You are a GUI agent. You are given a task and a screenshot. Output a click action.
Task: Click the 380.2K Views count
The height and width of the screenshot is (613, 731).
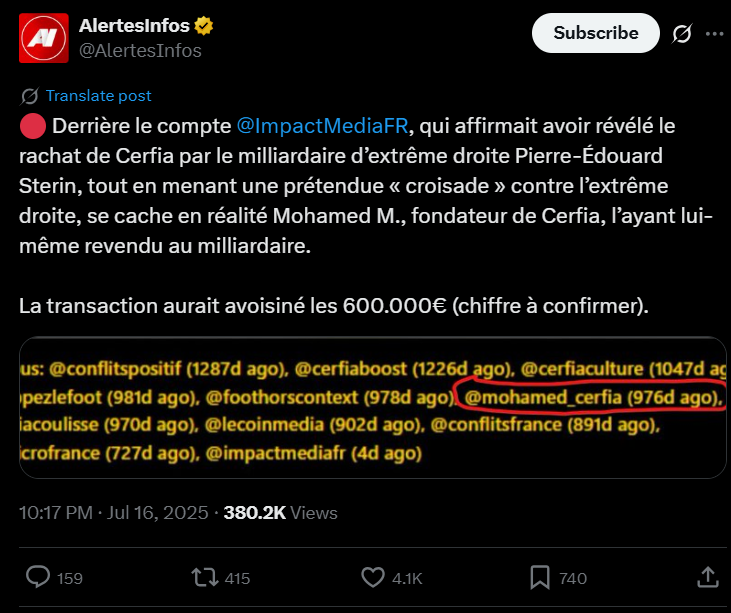281,513
